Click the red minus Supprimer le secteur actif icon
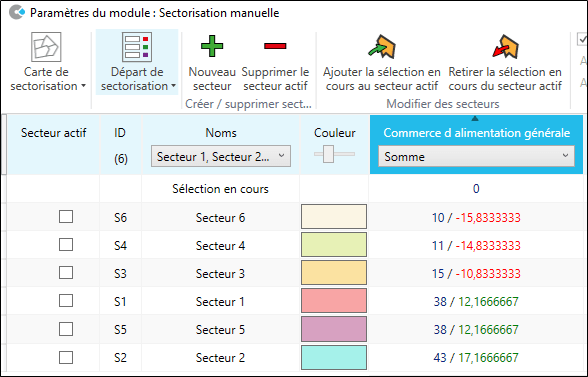588x377 pixels. (x=275, y=46)
